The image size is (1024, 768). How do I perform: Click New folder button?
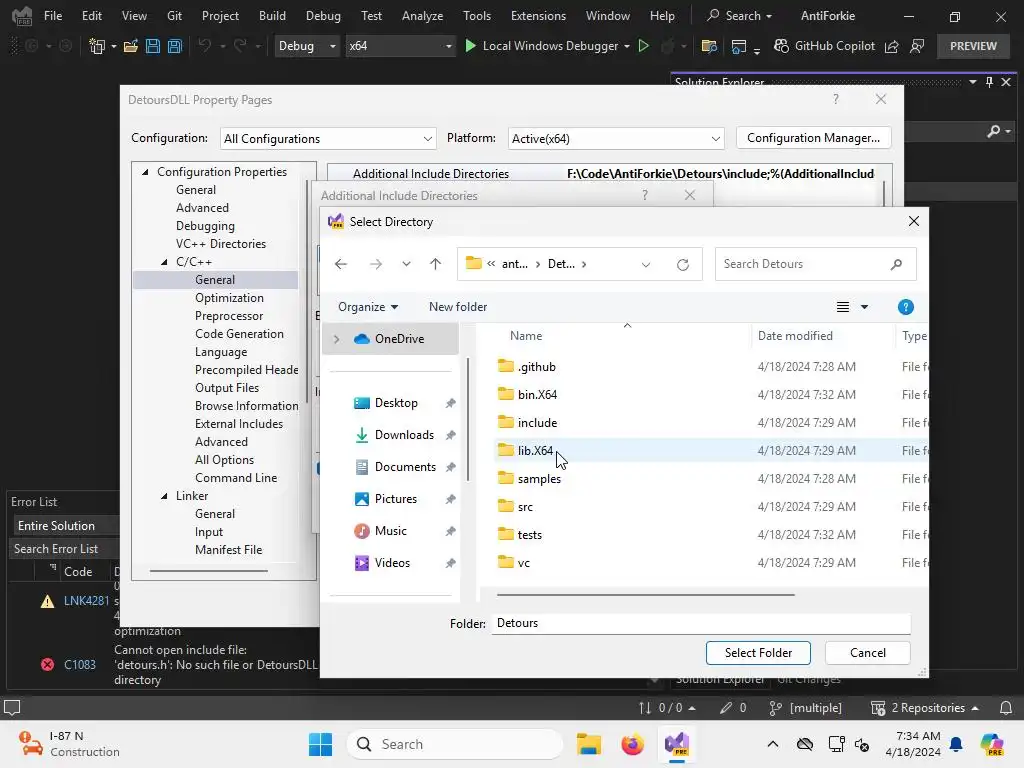tap(458, 307)
